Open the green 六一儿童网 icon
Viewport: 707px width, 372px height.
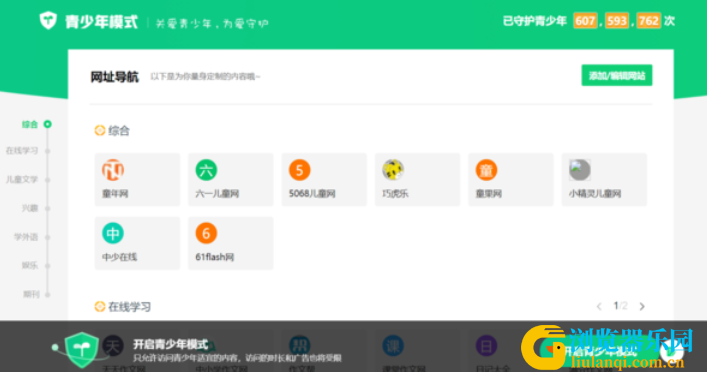click(x=206, y=170)
